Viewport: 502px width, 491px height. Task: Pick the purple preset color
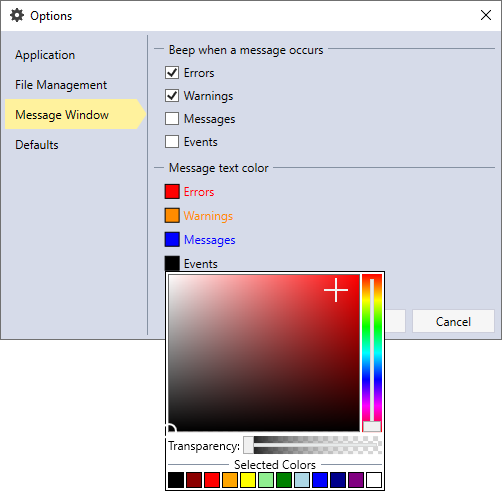click(356, 480)
